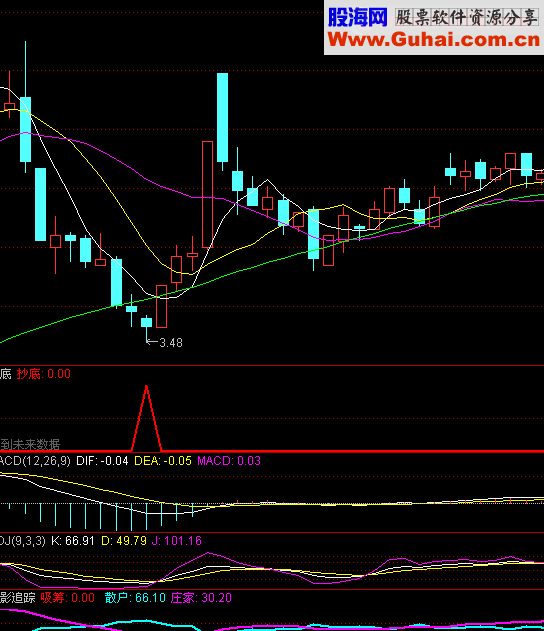Click the 3.48 low price marker
The image size is (544, 631).
pos(164,342)
